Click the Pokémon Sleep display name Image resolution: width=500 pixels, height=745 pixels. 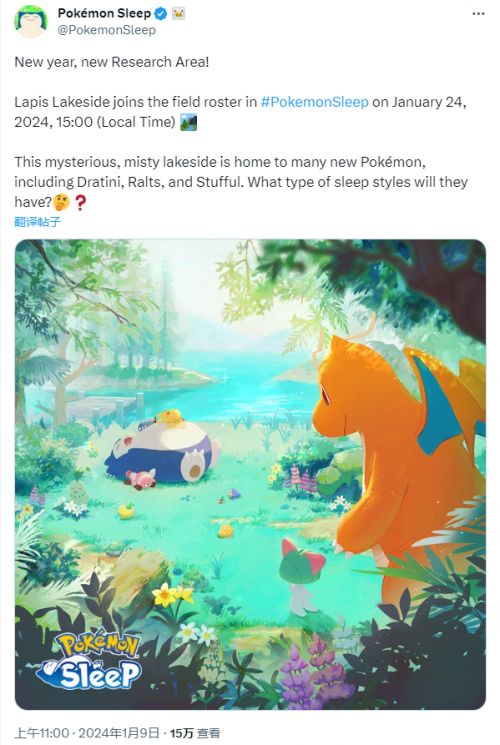[104, 13]
